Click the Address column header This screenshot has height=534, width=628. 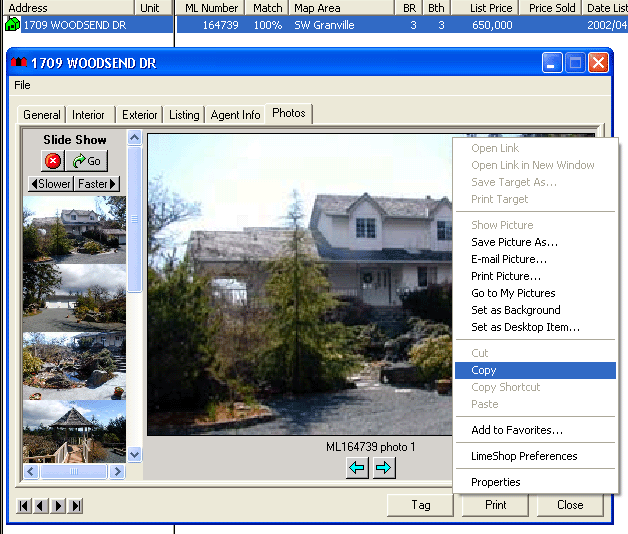pyautogui.click(x=68, y=8)
